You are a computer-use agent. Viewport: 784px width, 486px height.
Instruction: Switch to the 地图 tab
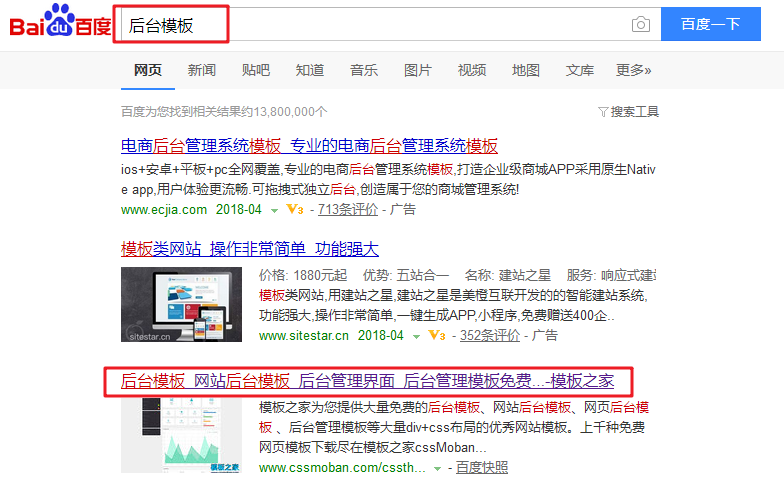(526, 70)
